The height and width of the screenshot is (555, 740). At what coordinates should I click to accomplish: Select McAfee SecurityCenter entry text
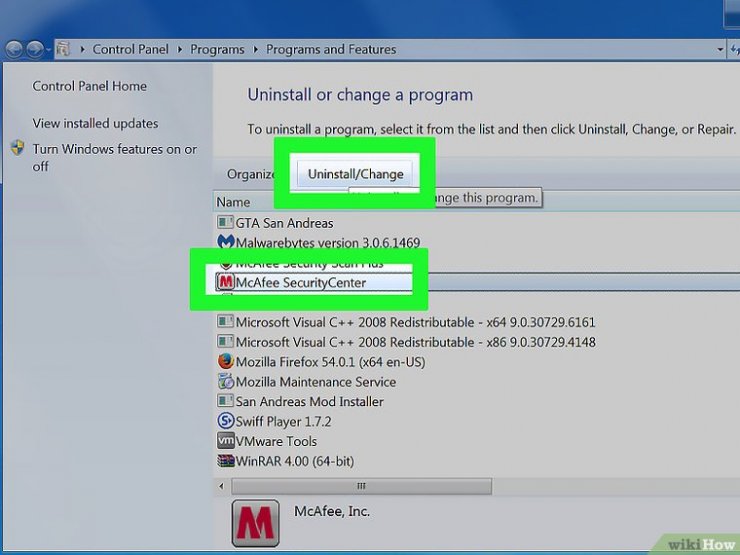(301, 283)
